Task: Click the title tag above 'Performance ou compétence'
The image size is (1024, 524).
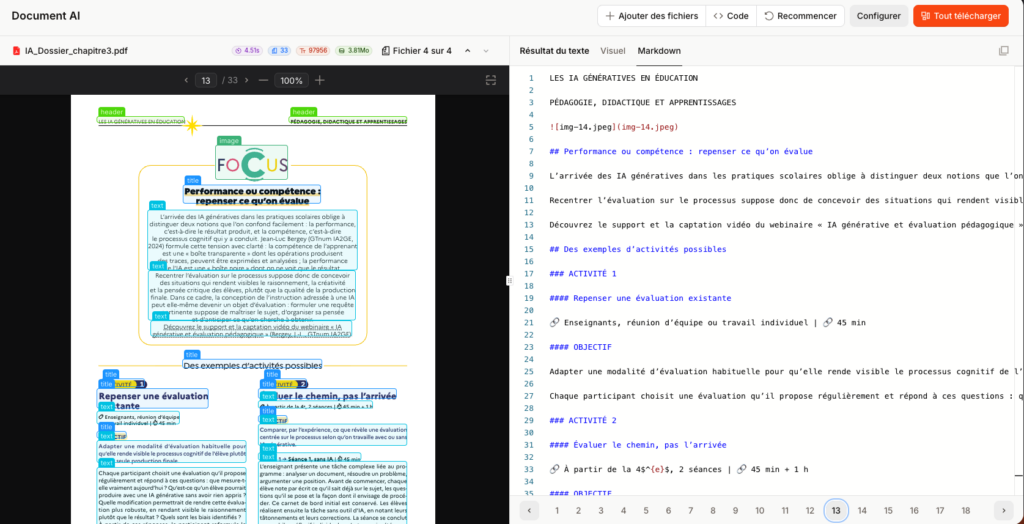Action: point(193,180)
